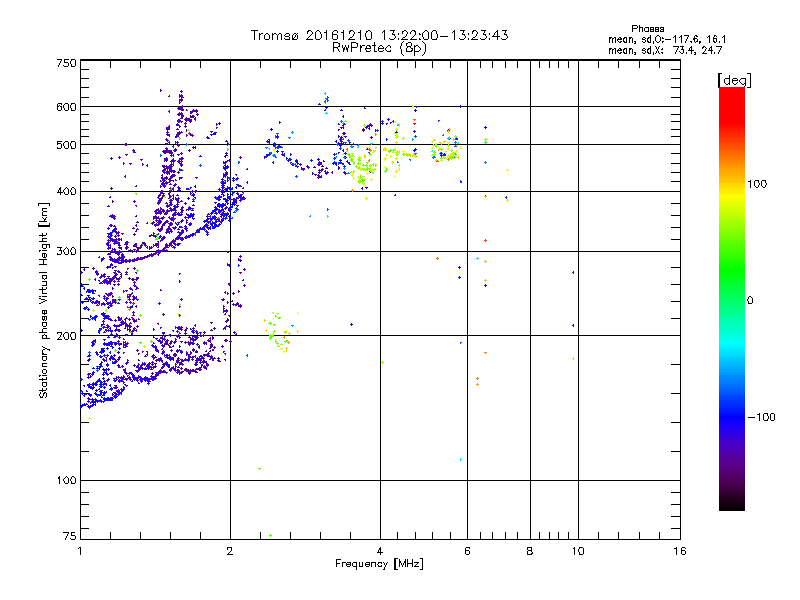Click the 'Frequency [MHz]' axis label
800x600 pixels.
(379, 564)
